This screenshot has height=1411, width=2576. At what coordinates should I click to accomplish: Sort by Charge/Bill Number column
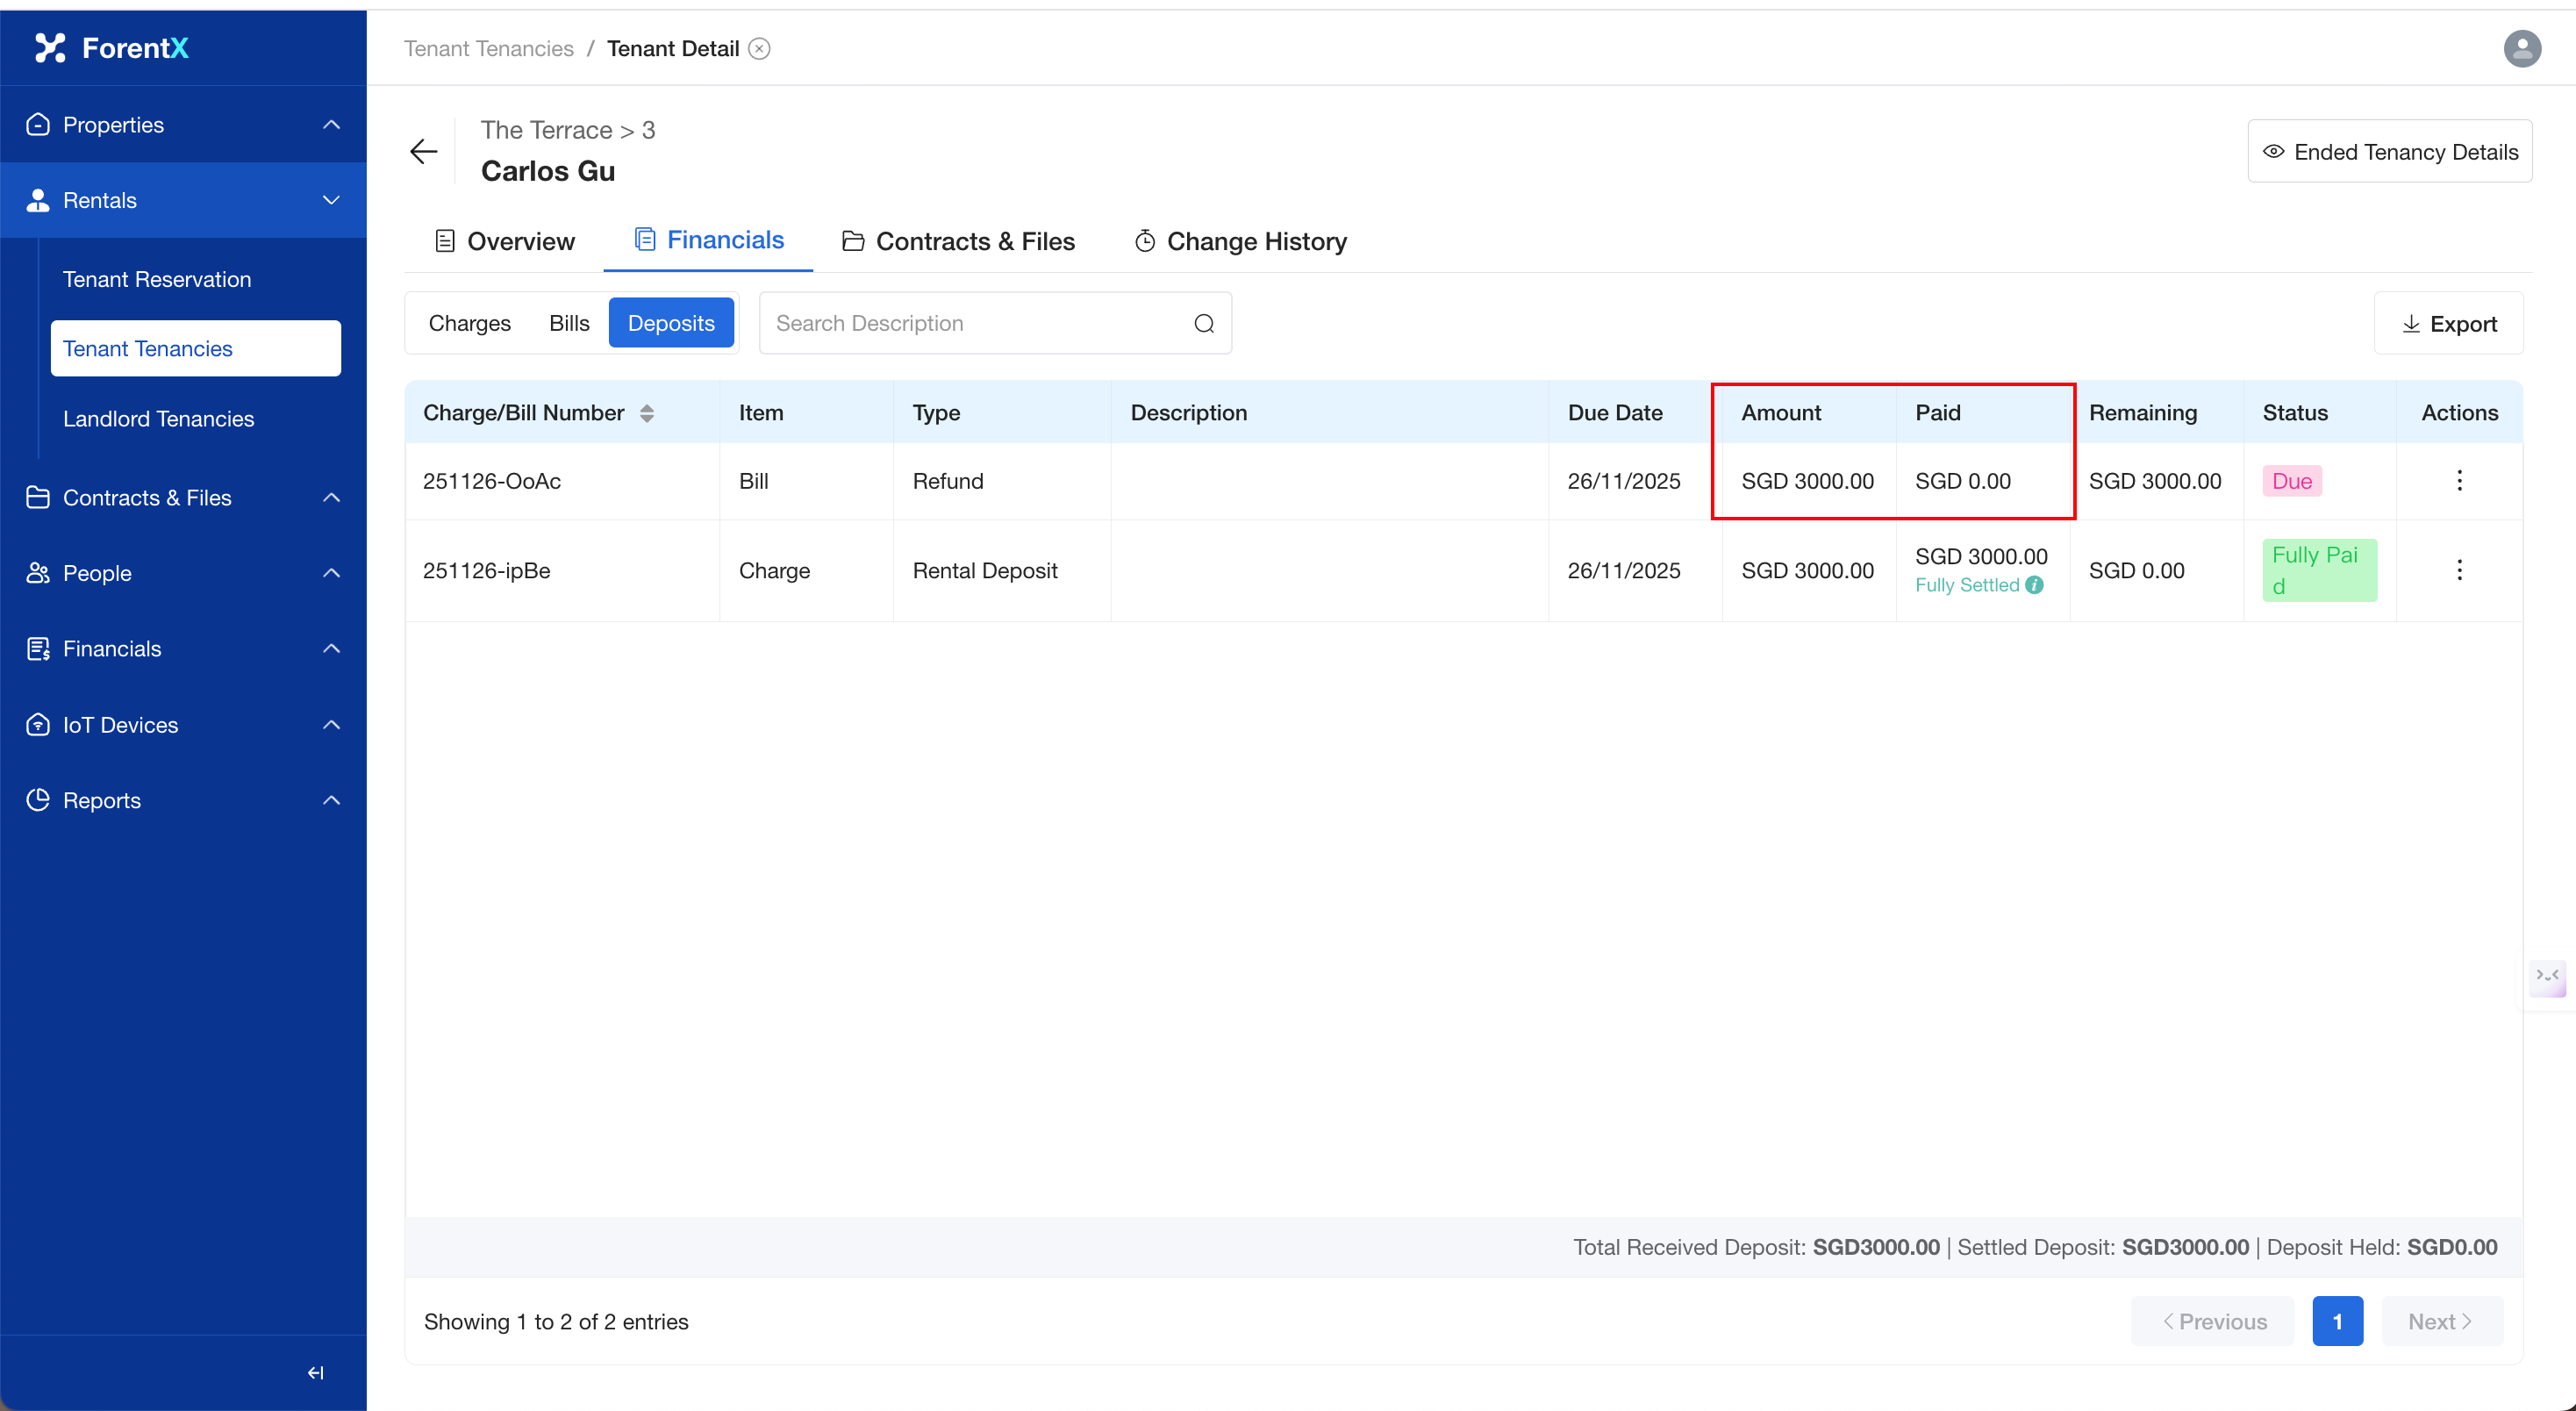[x=646, y=414]
